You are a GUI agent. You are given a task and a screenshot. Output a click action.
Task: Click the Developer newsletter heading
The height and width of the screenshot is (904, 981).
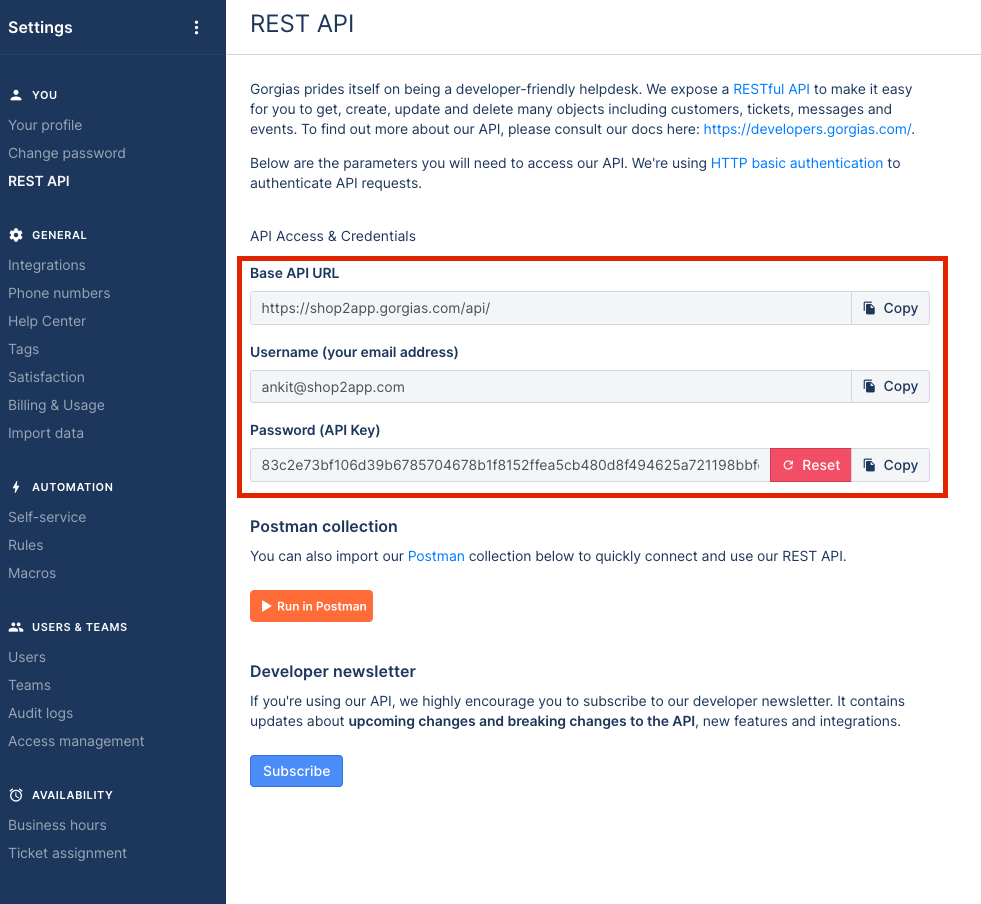pyautogui.click(x=333, y=671)
